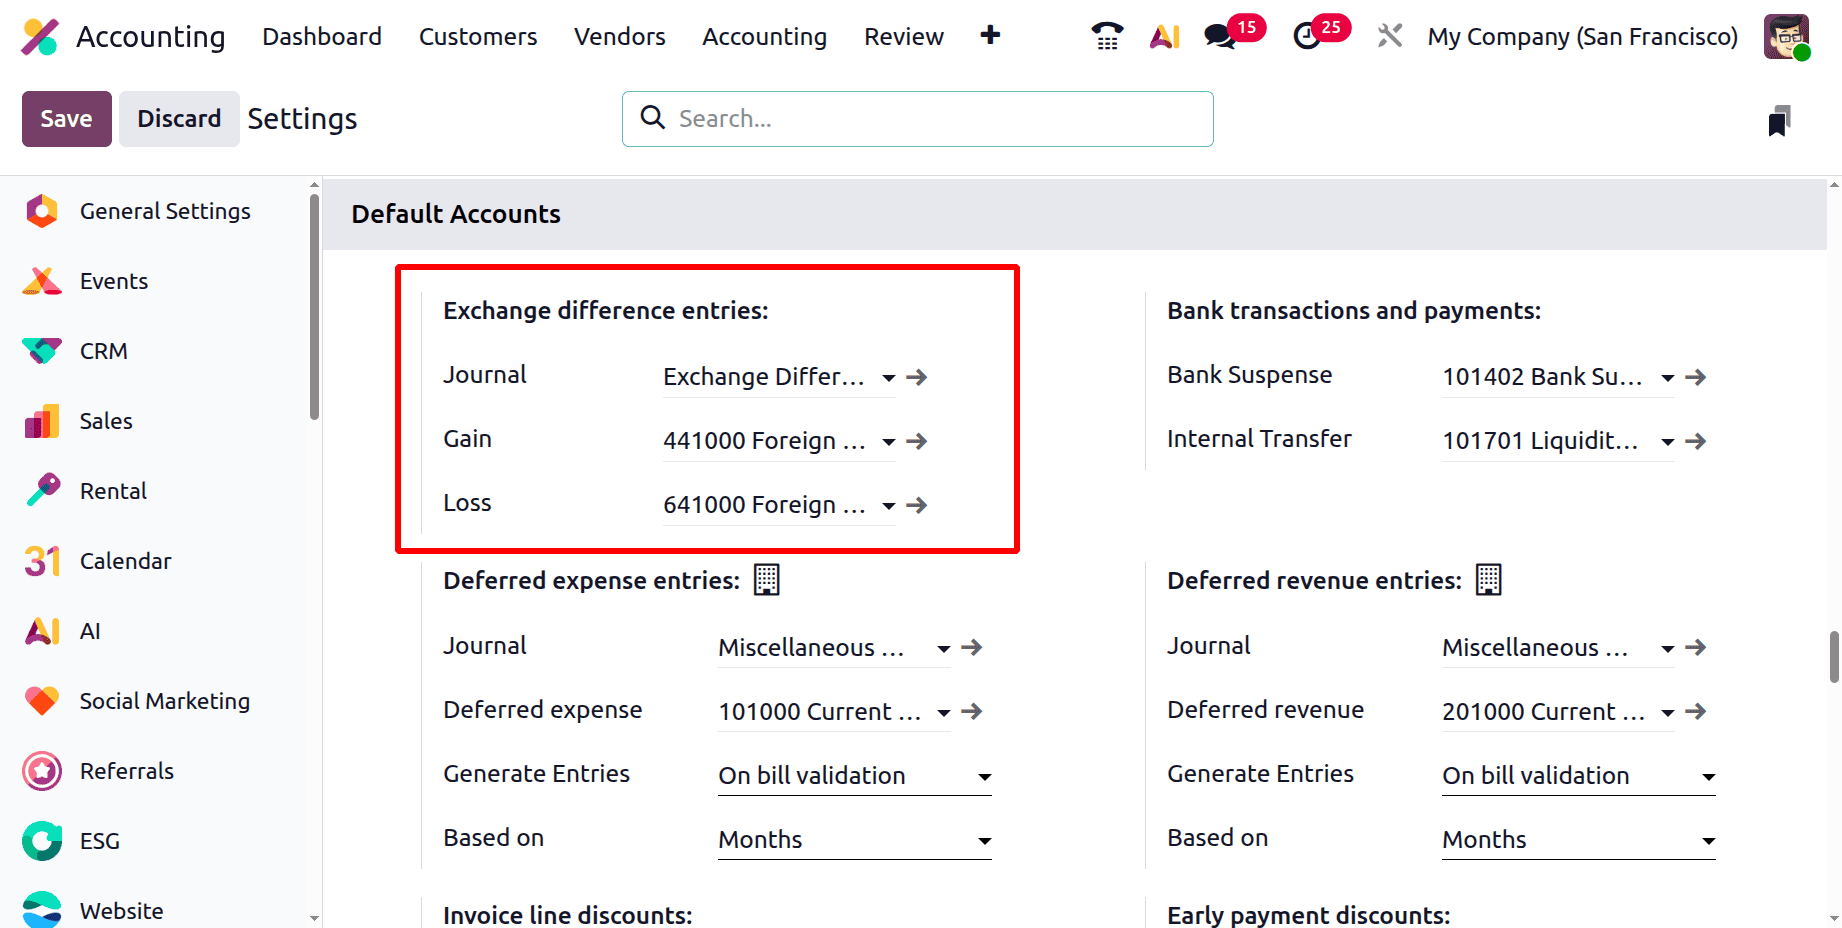Expand the Based on dropdown showing Months

pyautogui.click(x=985, y=841)
